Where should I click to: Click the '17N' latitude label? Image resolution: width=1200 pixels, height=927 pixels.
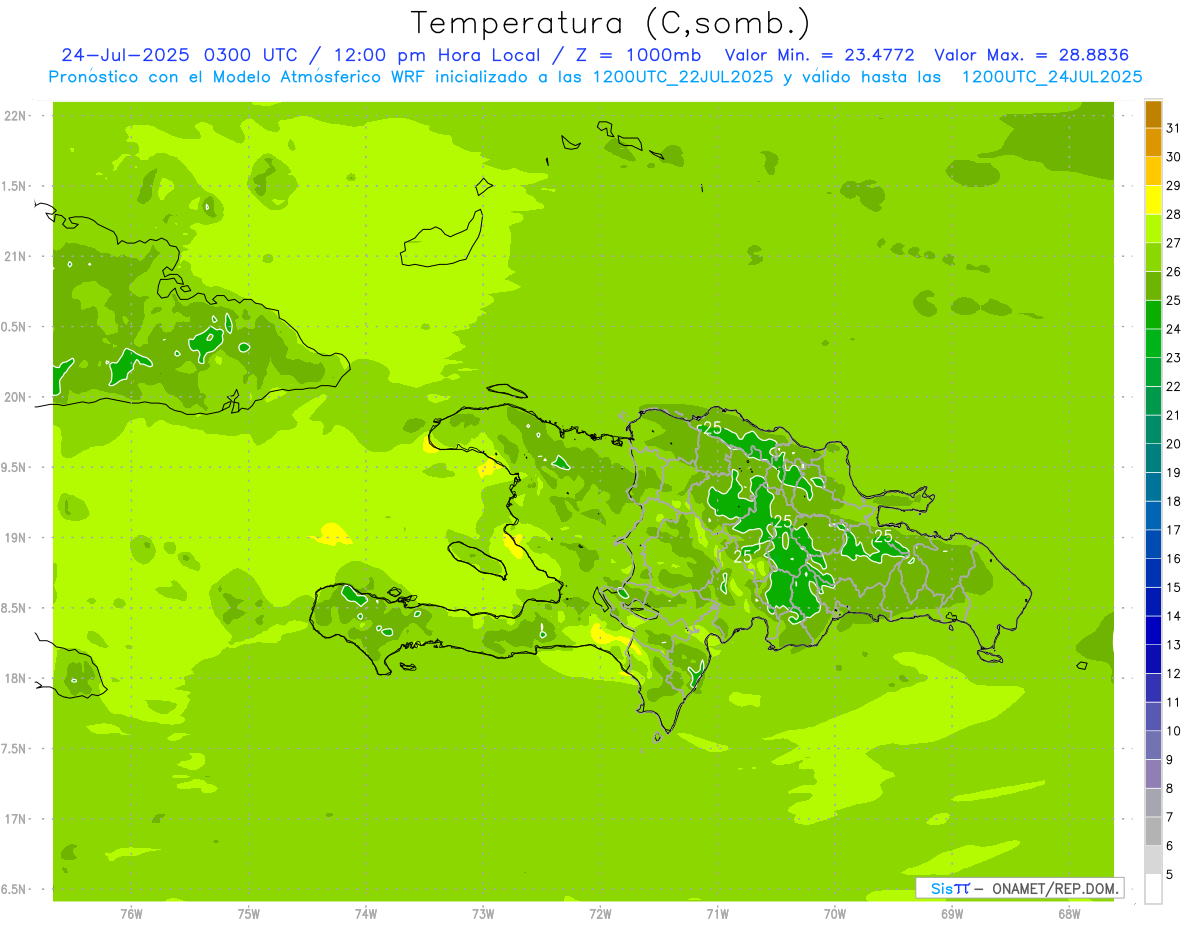pyautogui.click(x=14, y=819)
